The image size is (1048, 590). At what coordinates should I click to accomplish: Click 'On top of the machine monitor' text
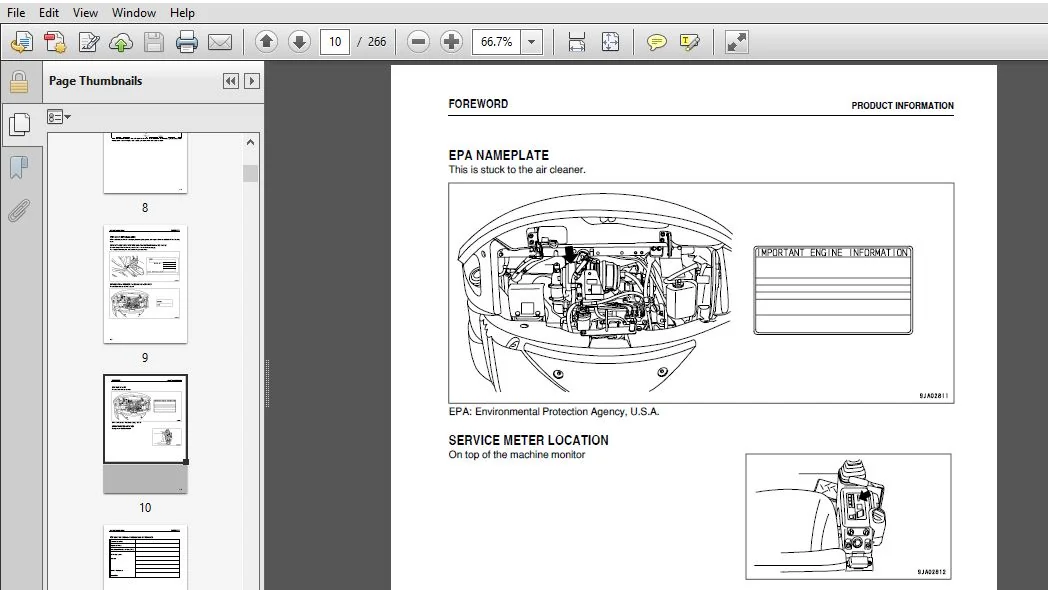517,455
